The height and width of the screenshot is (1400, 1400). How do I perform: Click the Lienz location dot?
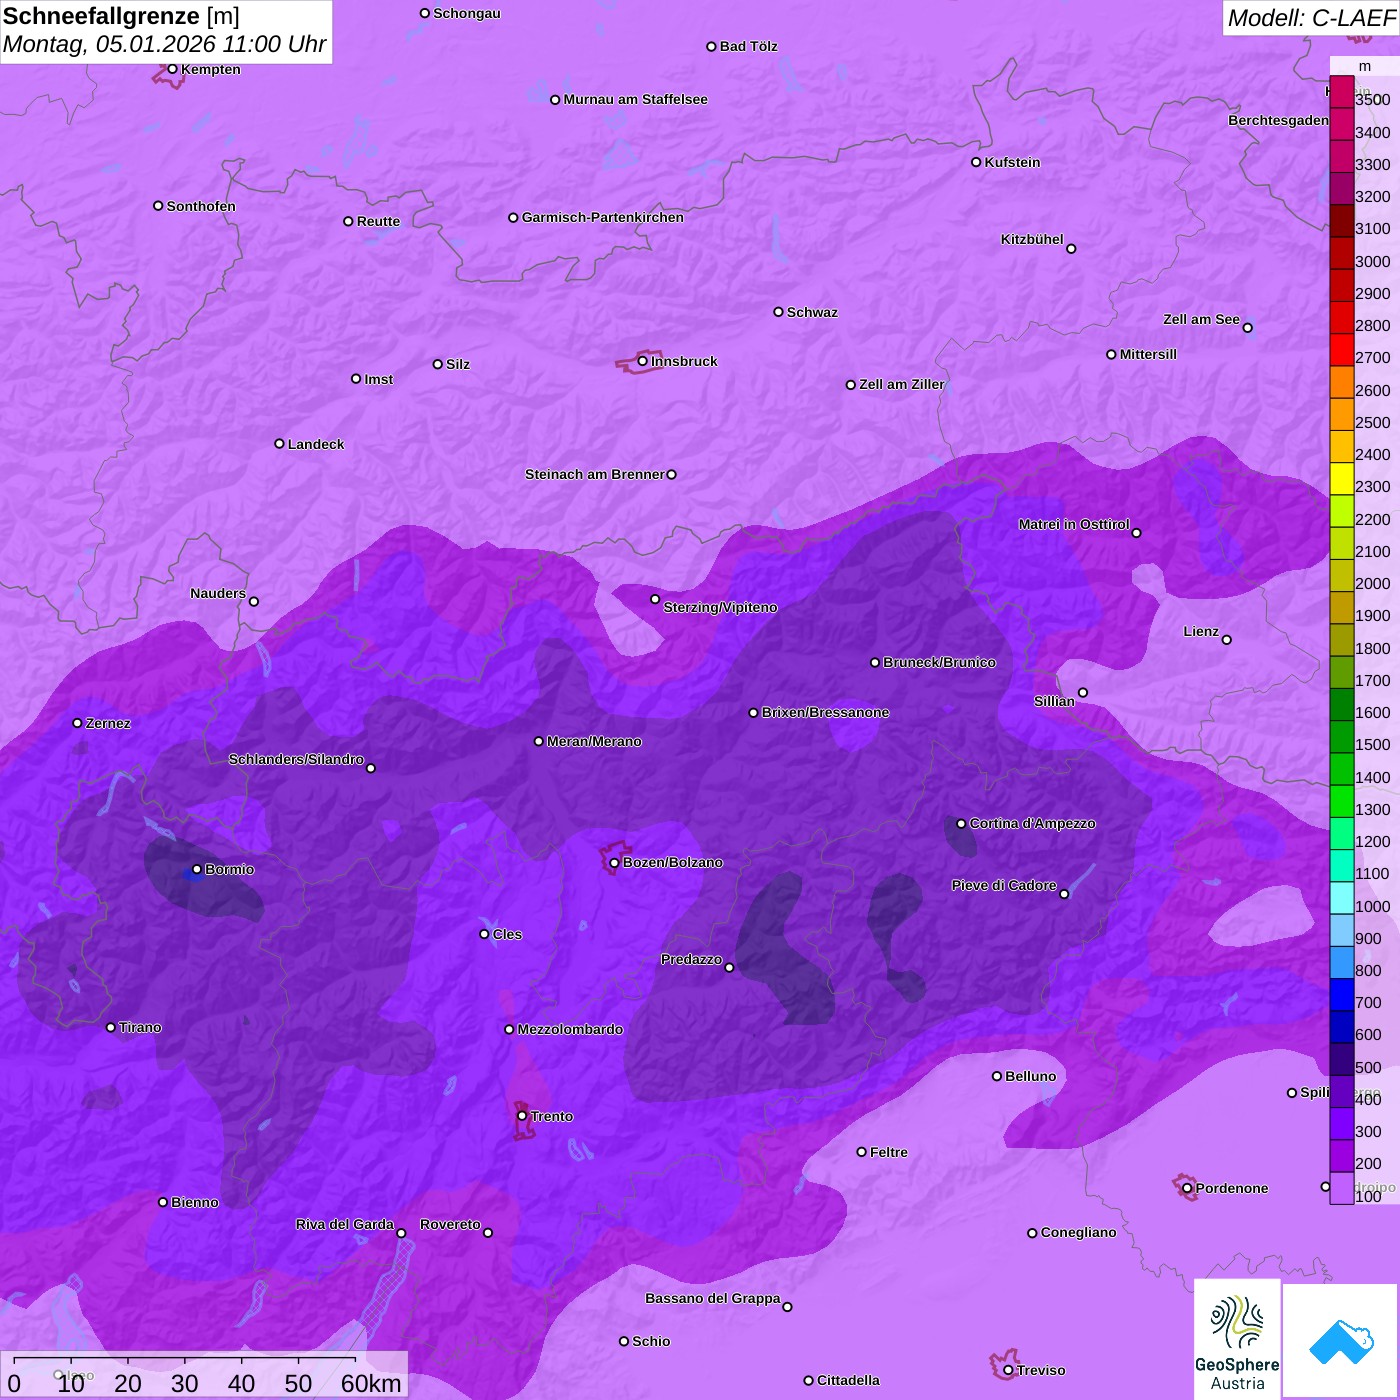click(1227, 640)
